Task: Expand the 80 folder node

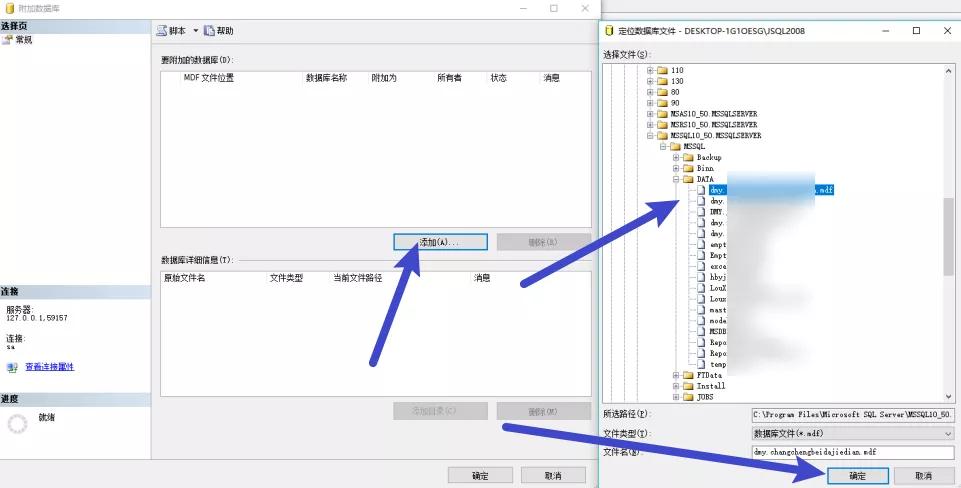Action: (x=650, y=92)
